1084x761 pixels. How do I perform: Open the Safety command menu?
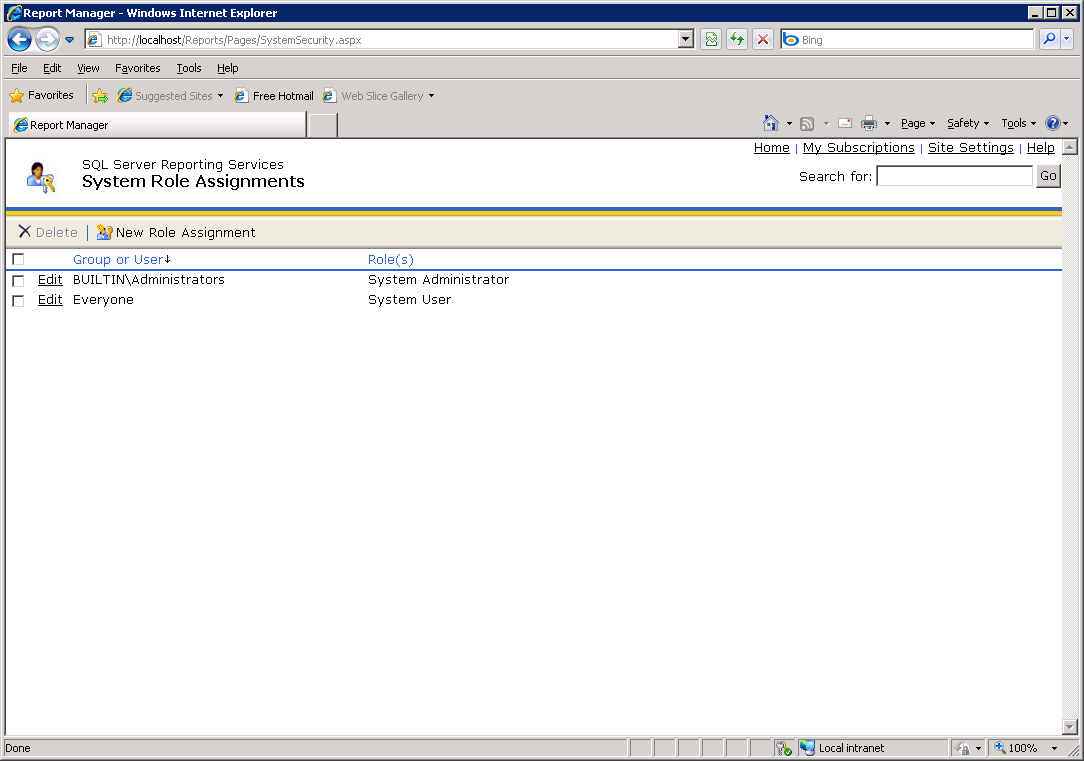[x=968, y=123]
